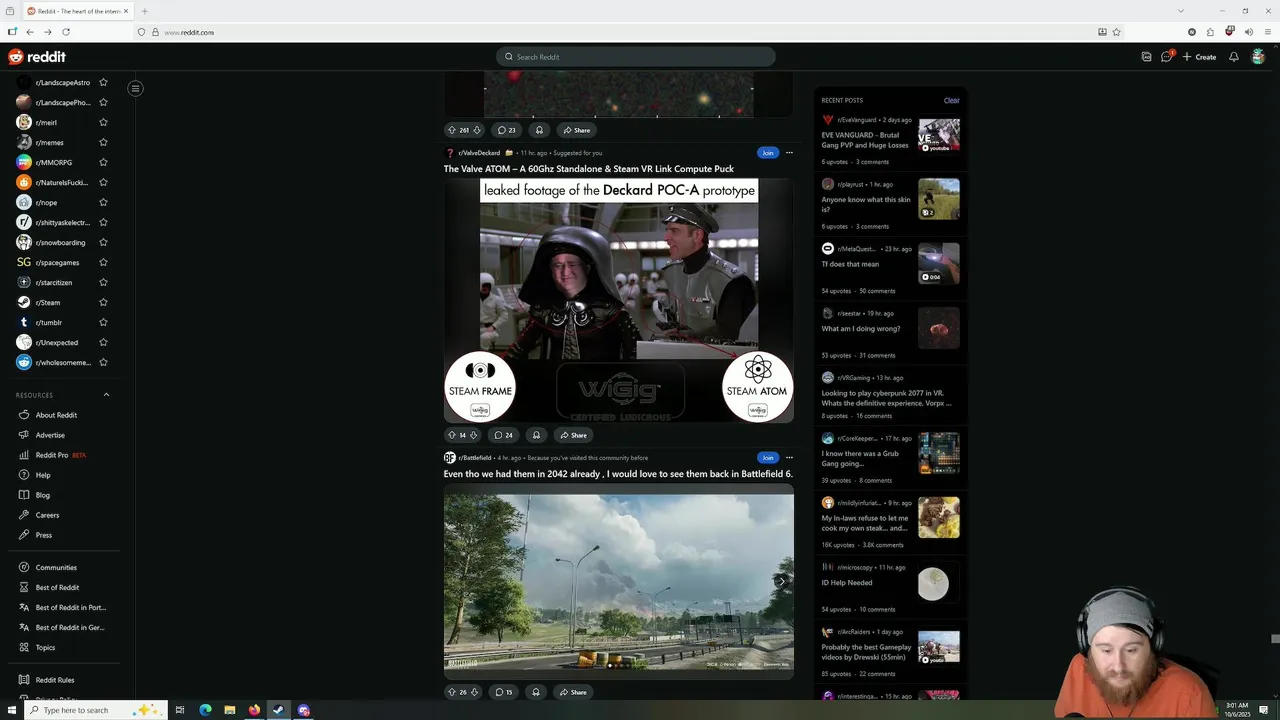Screen dimensions: 1280x720
Task: Bookmark this page with the star icon
Action: [x=1117, y=32]
